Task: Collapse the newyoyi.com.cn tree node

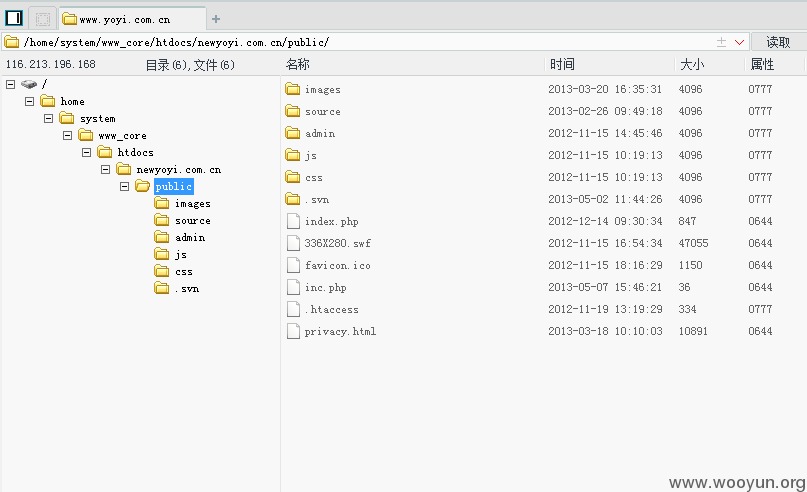Action: click(106, 169)
